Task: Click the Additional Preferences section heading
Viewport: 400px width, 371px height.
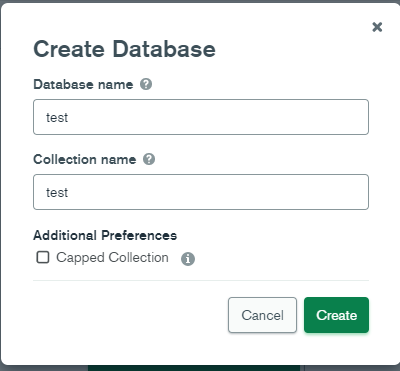Action: click(x=105, y=235)
